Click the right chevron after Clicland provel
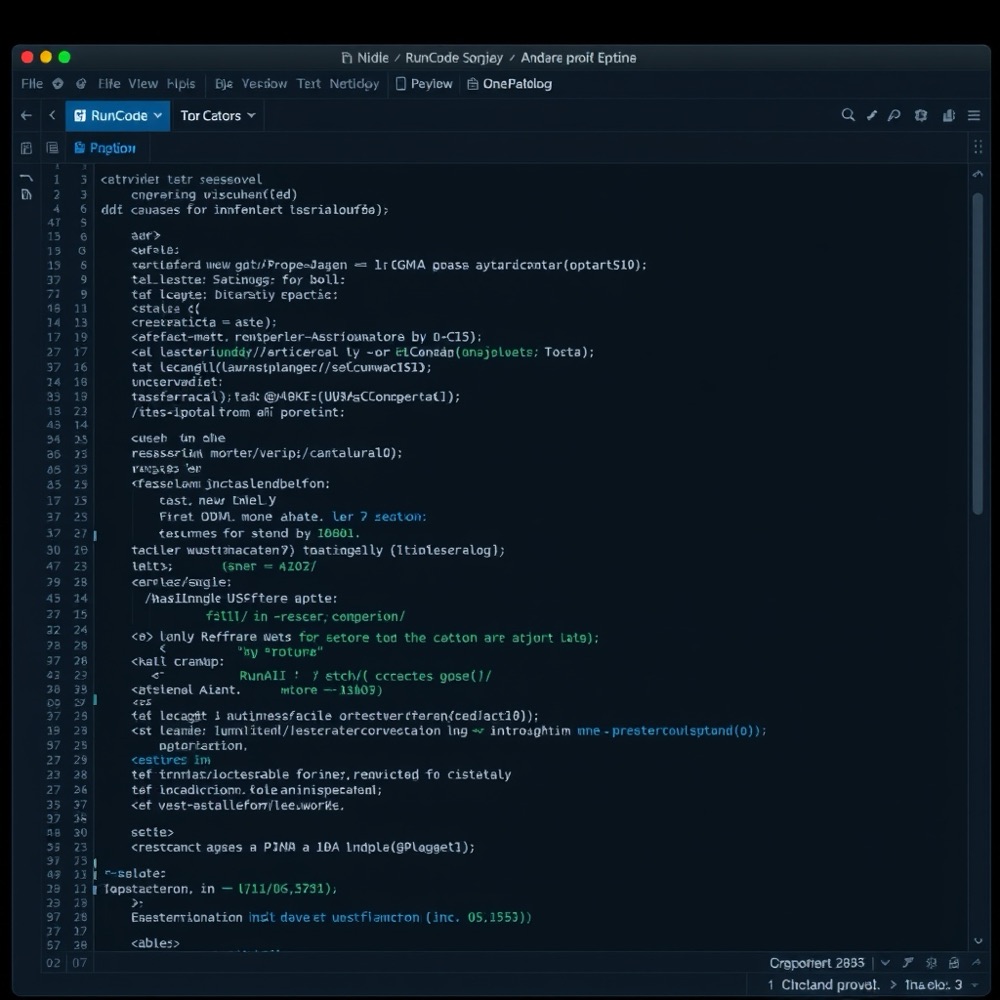The height and width of the screenshot is (1000, 1000). point(893,985)
